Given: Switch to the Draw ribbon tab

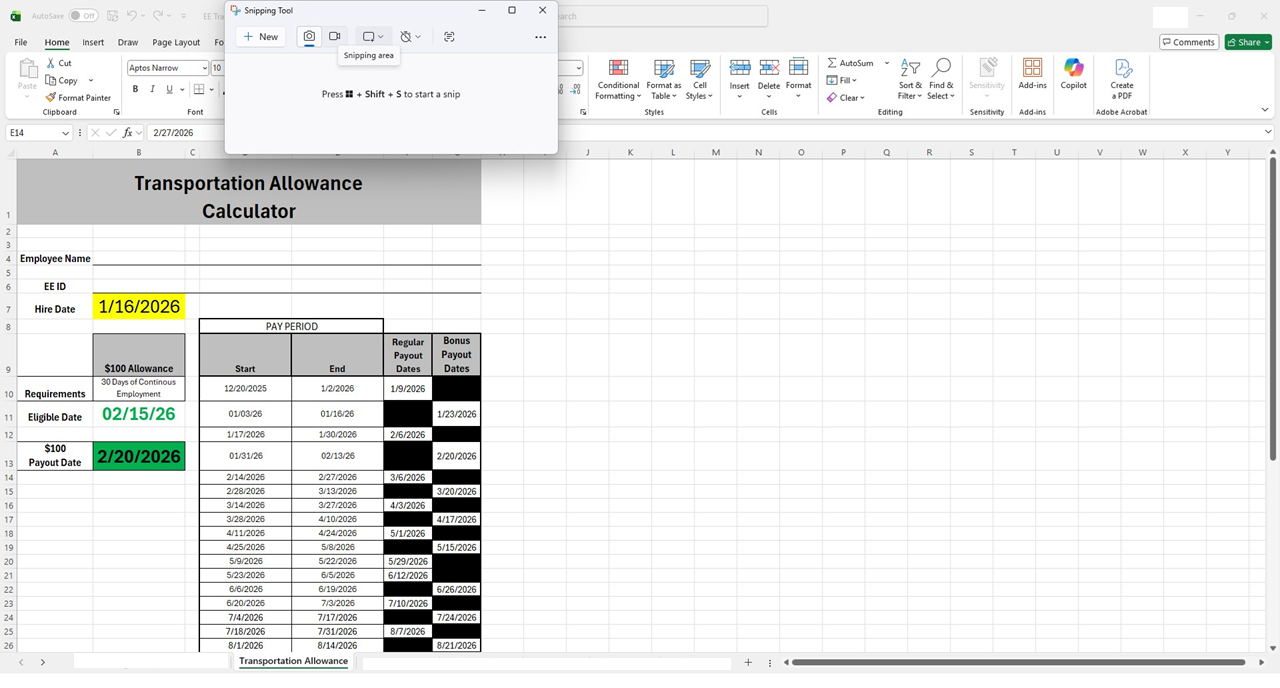Looking at the screenshot, I should coord(128,42).
